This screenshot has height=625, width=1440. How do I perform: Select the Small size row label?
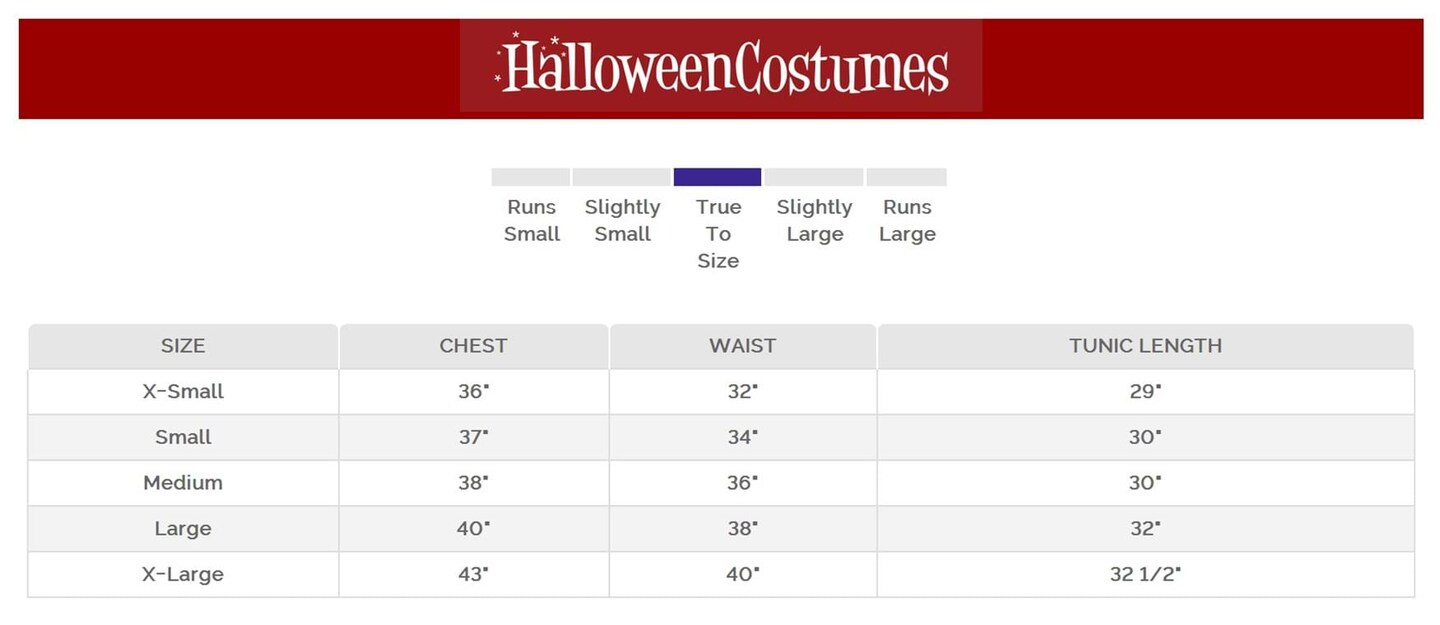183,437
